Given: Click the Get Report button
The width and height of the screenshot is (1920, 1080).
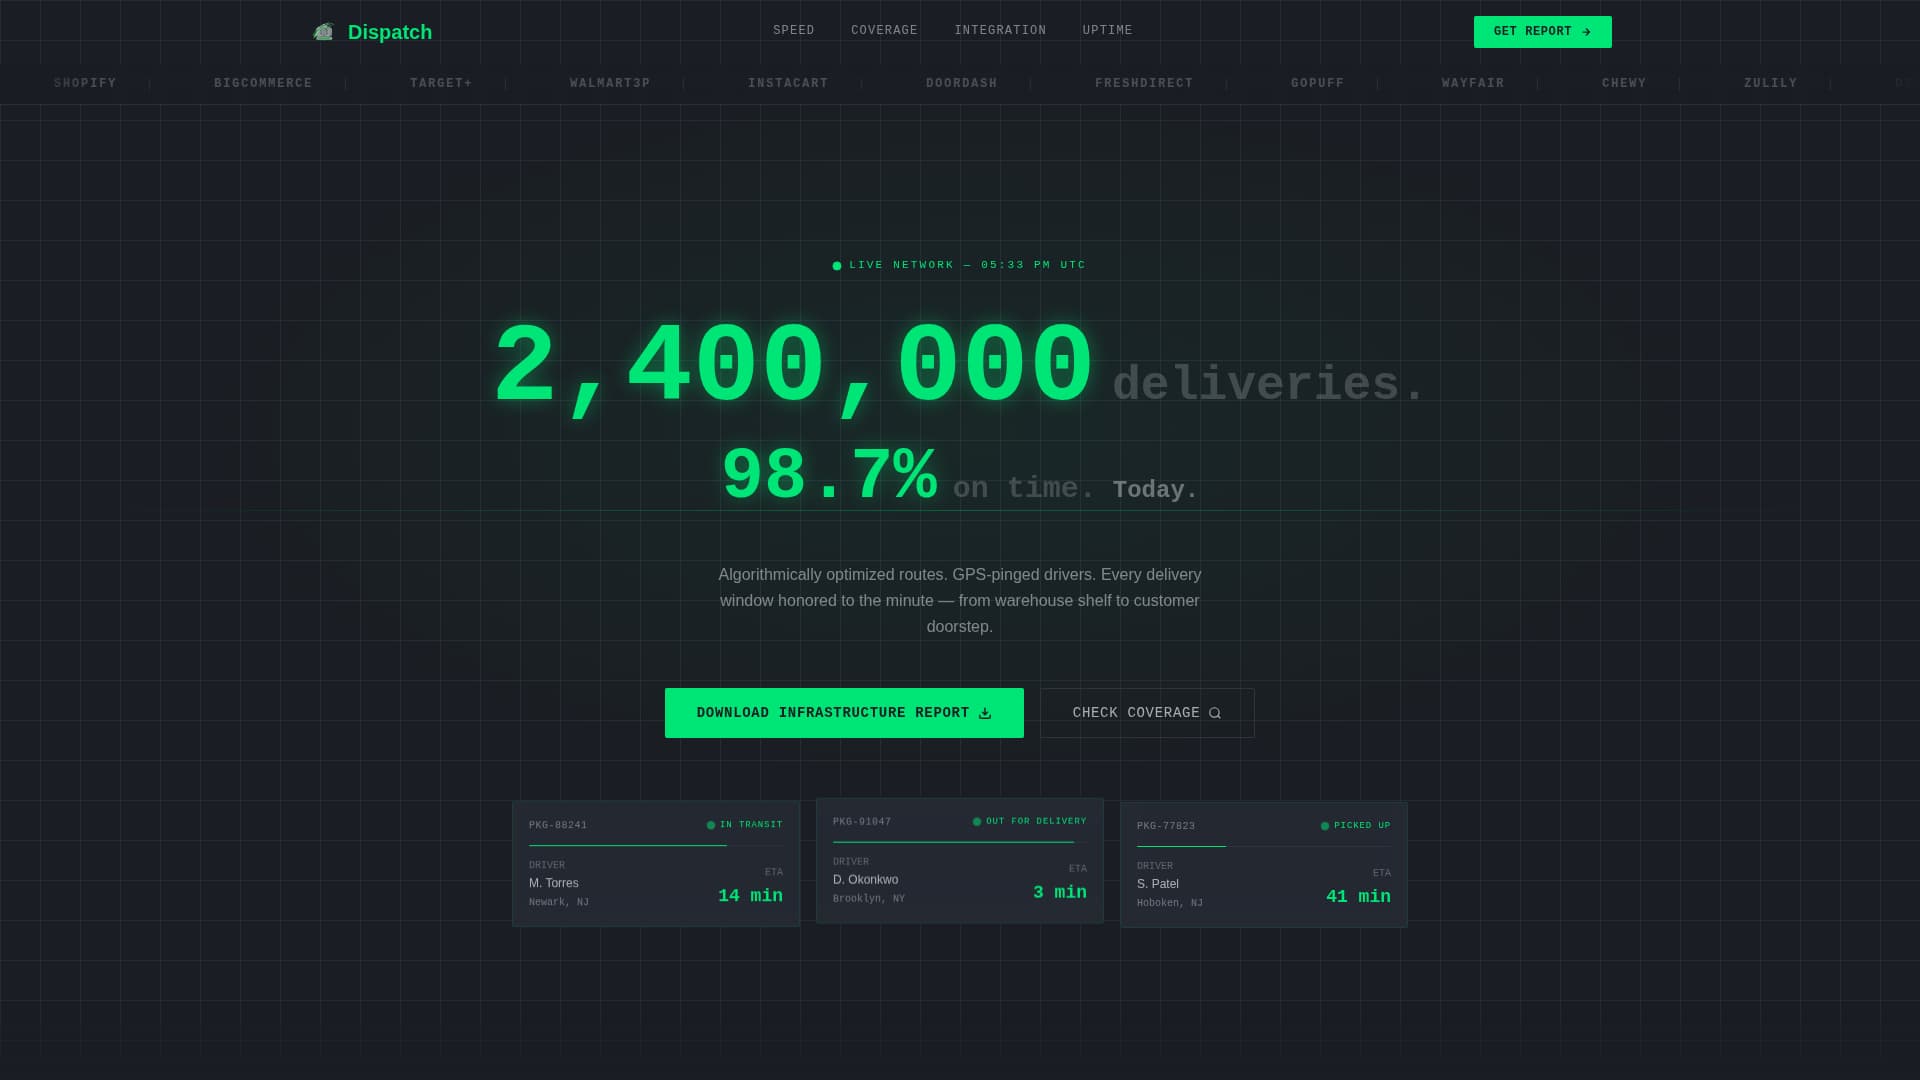Looking at the screenshot, I should 1542,32.
